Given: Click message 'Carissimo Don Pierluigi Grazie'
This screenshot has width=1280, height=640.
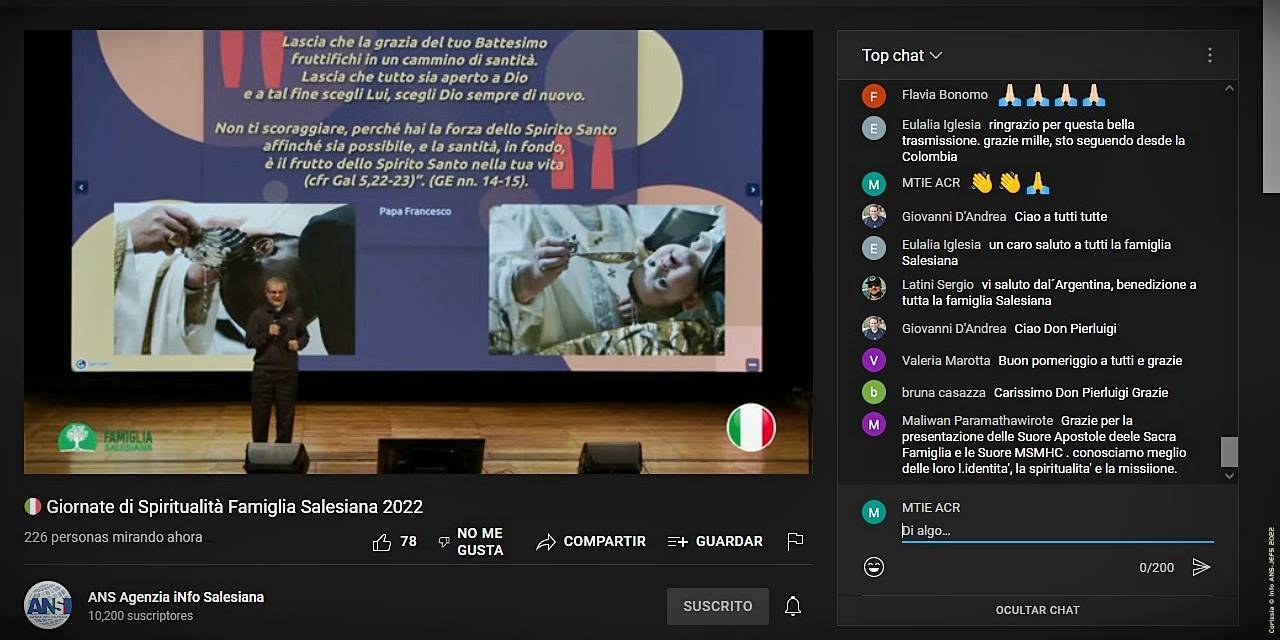Looking at the screenshot, I should point(1081,393).
